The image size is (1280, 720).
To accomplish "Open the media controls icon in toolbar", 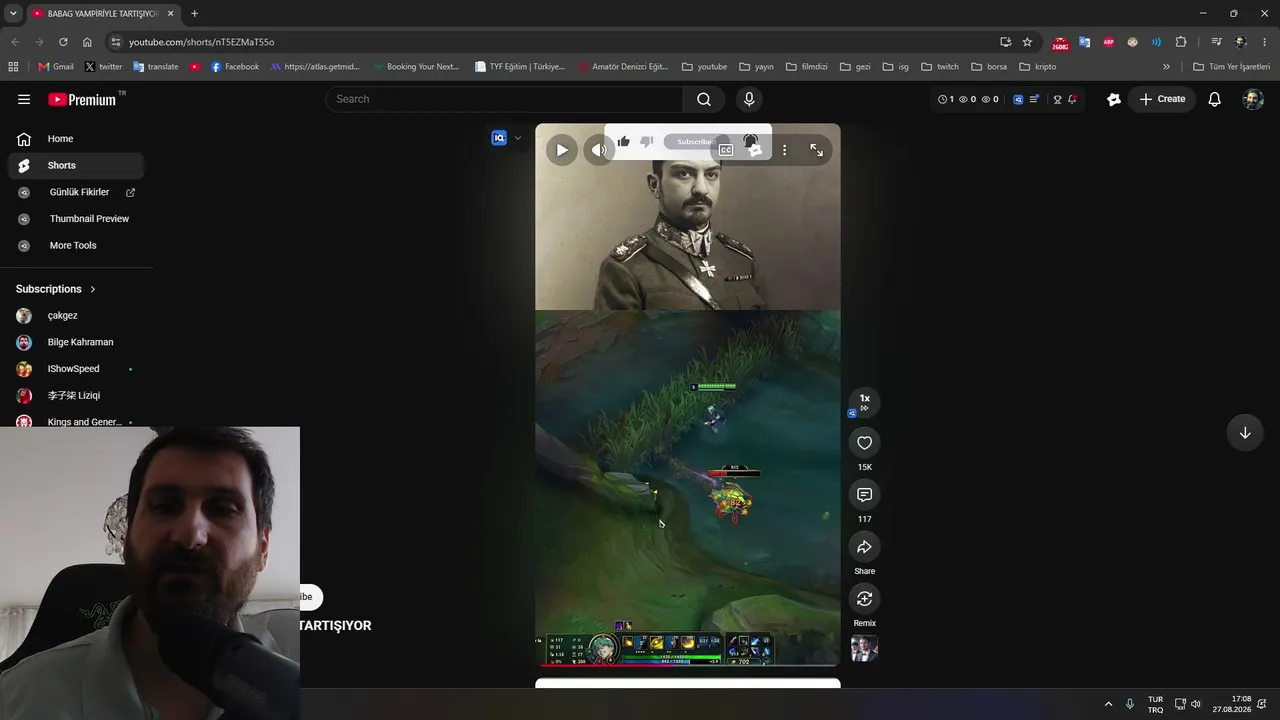I will (1216, 42).
